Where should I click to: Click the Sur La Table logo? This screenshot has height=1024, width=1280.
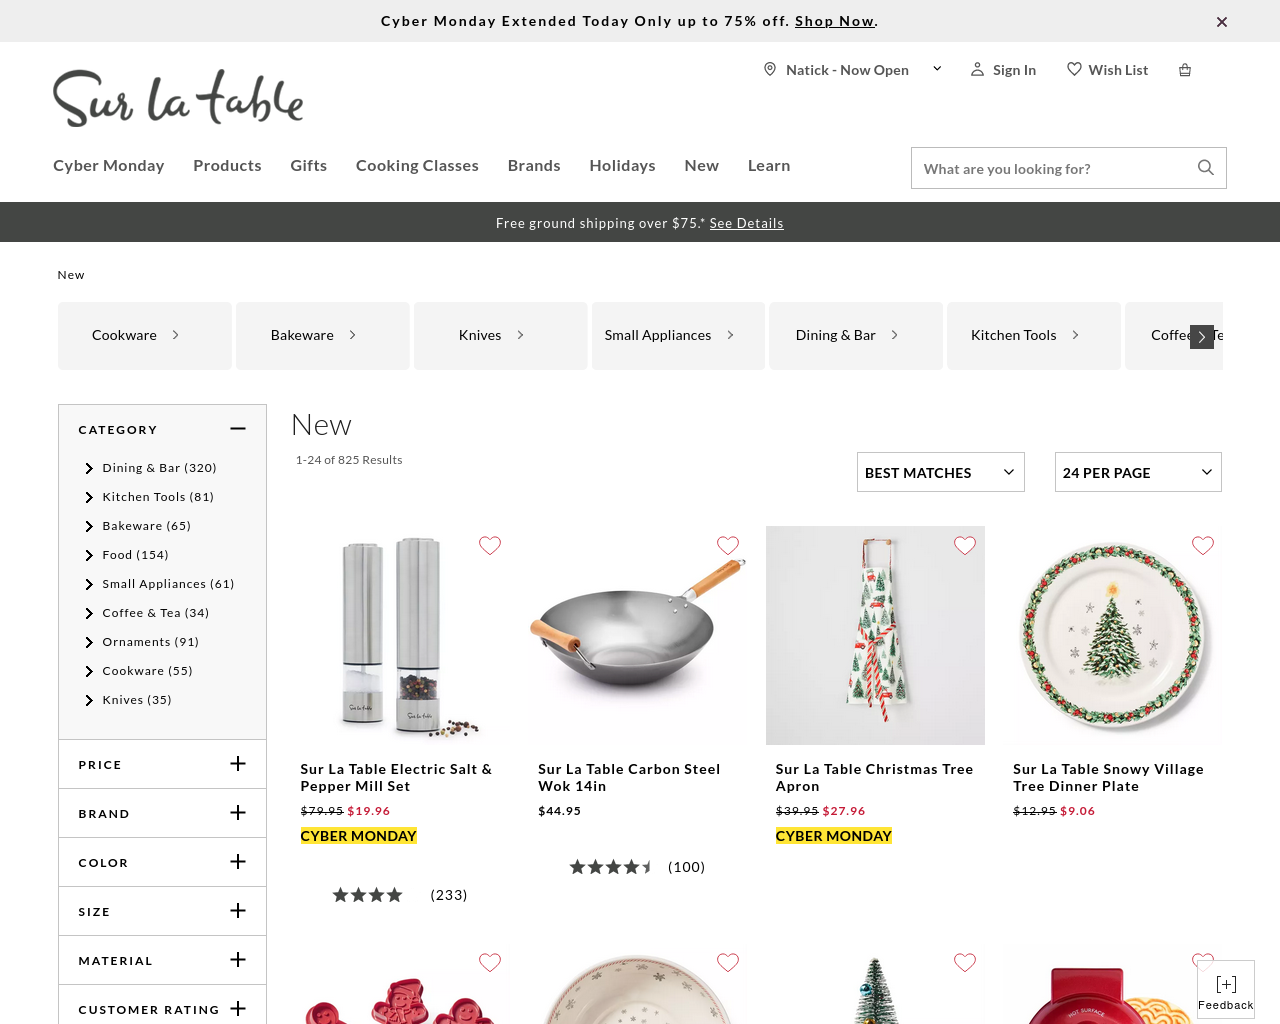[178, 98]
